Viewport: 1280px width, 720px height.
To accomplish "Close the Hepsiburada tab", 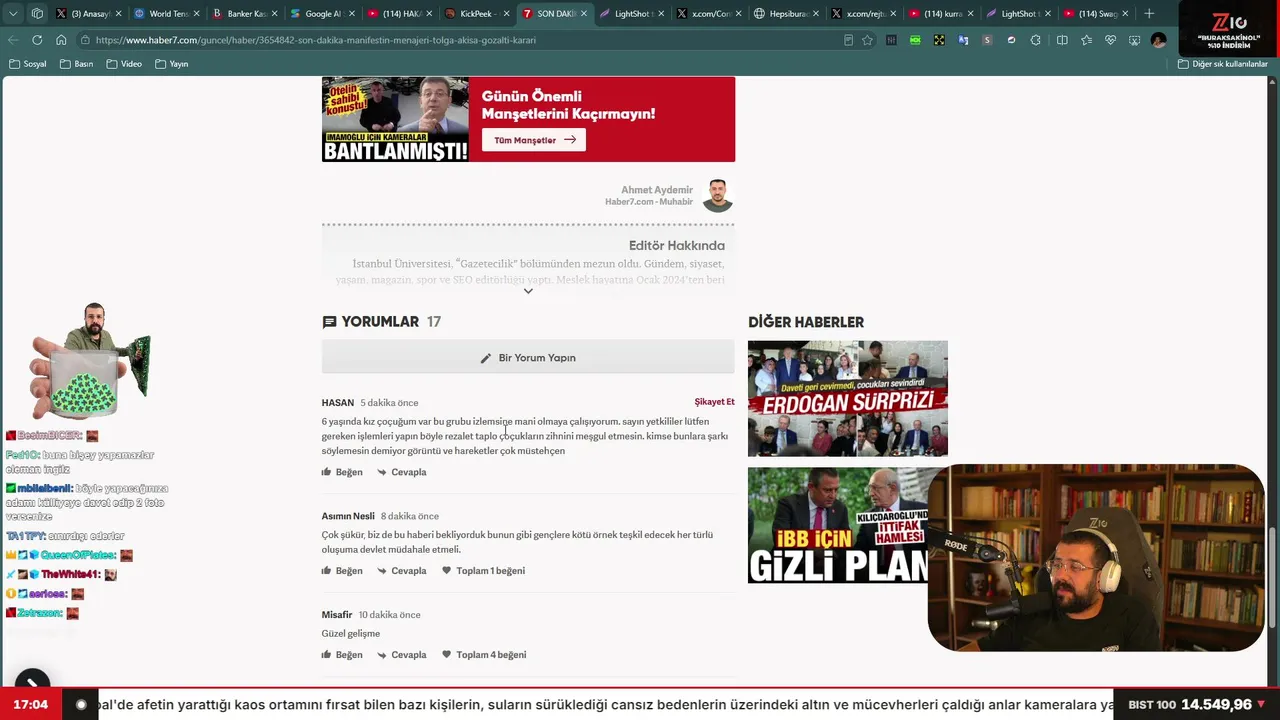I will (816, 14).
